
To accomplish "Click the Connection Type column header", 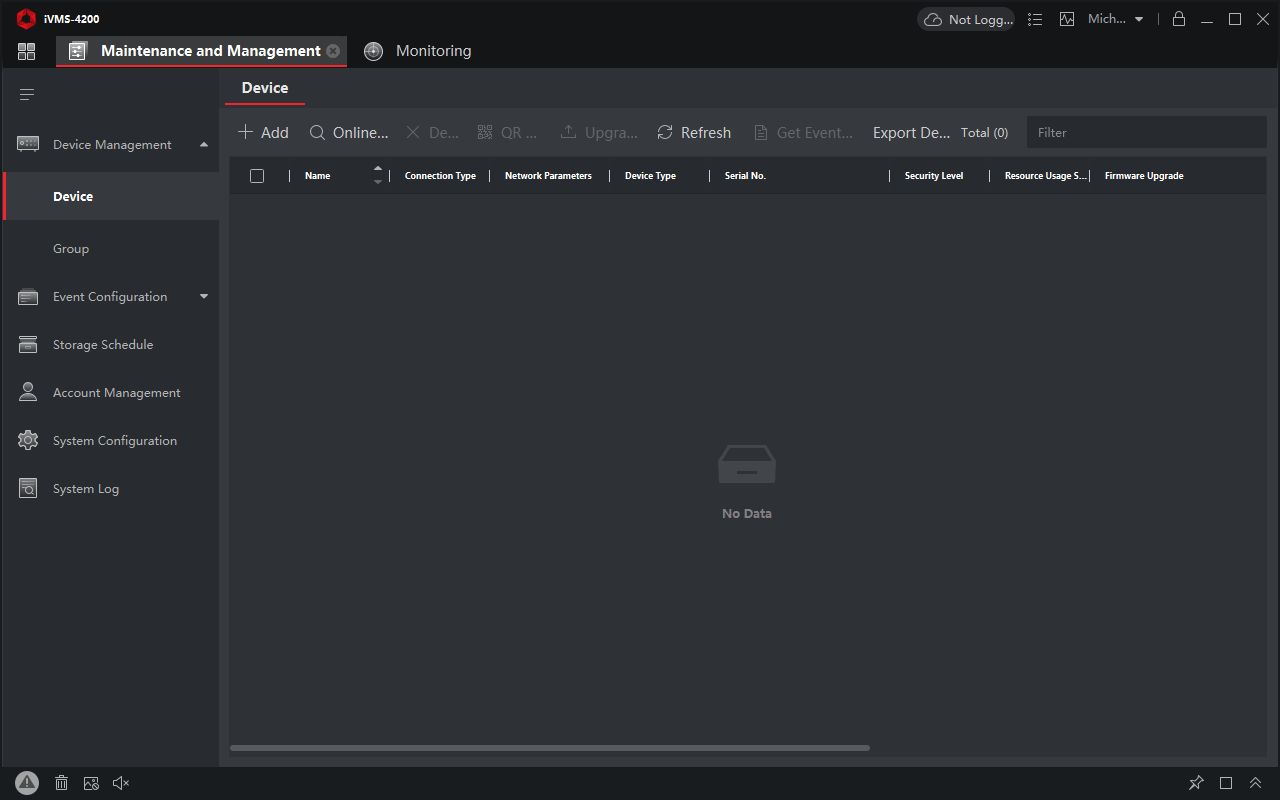I will pos(440,176).
